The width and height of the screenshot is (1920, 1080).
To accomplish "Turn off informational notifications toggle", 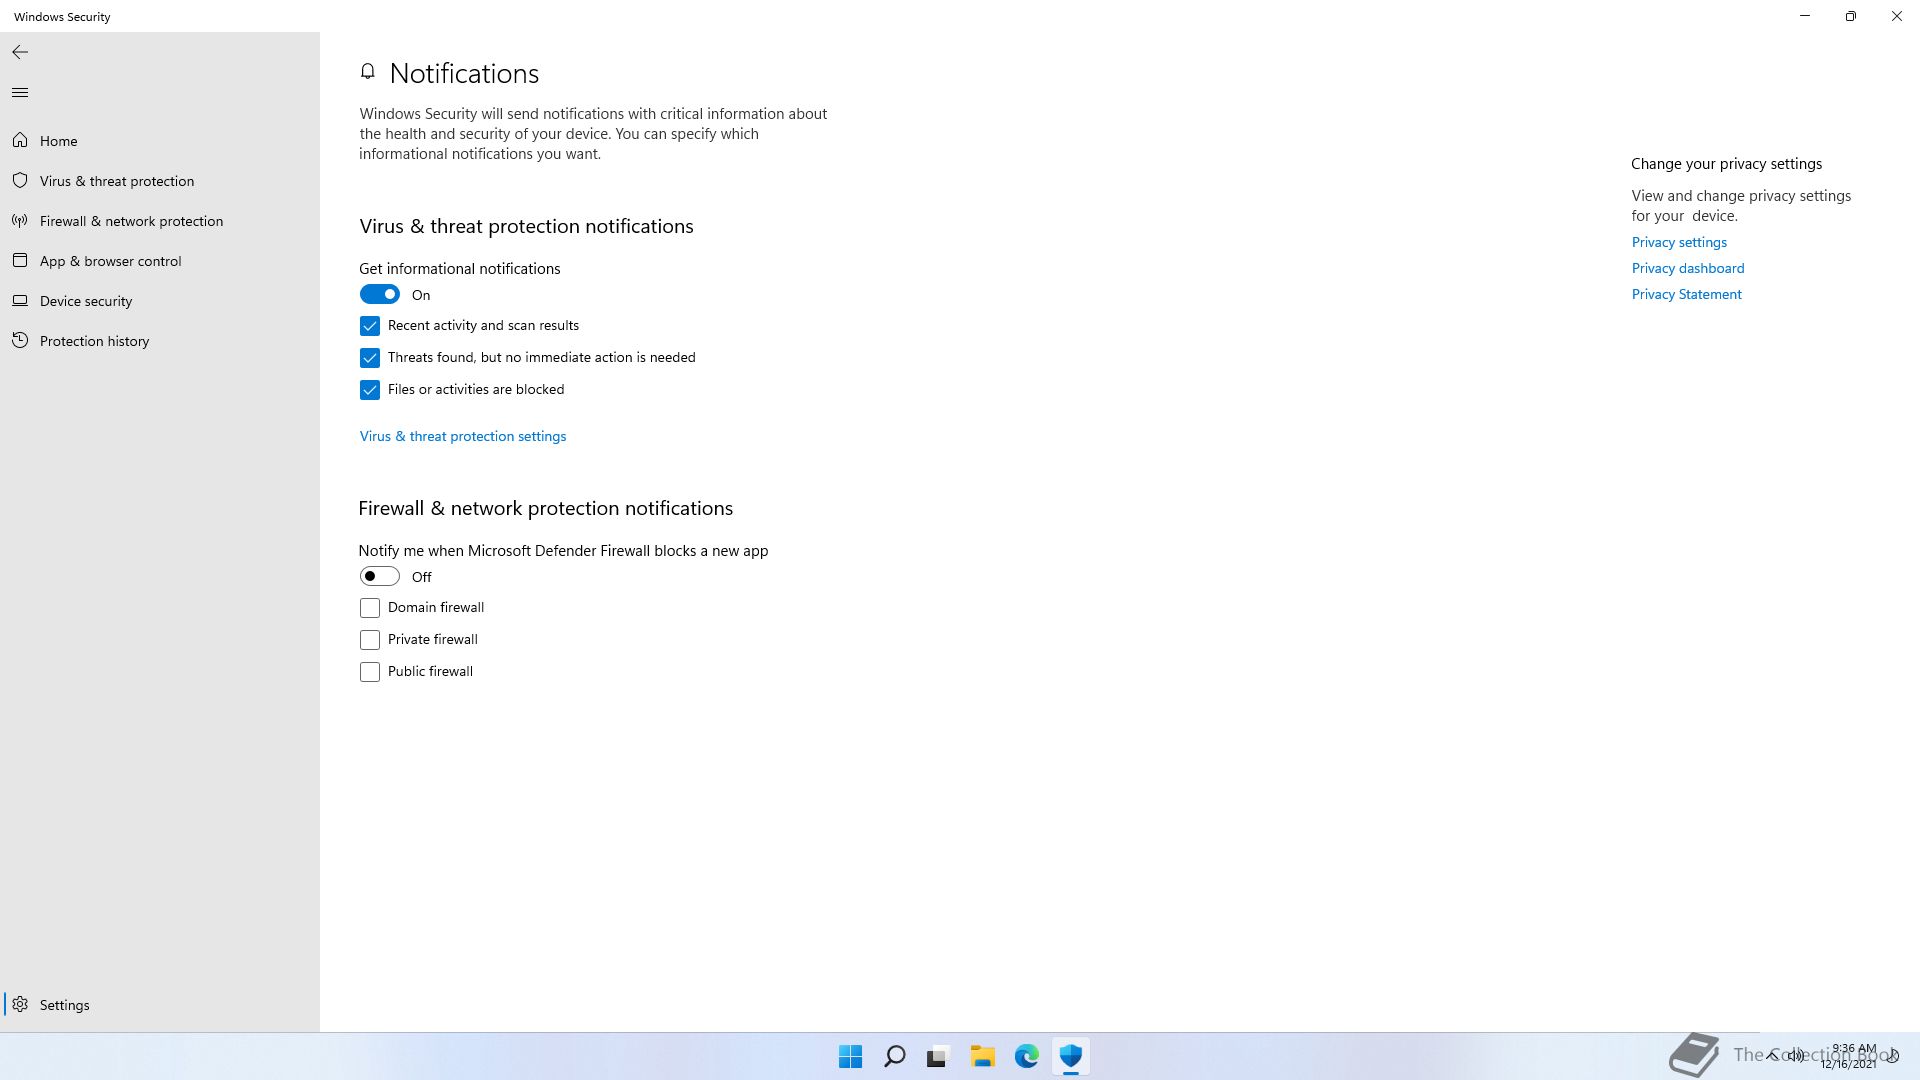I will (x=380, y=294).
